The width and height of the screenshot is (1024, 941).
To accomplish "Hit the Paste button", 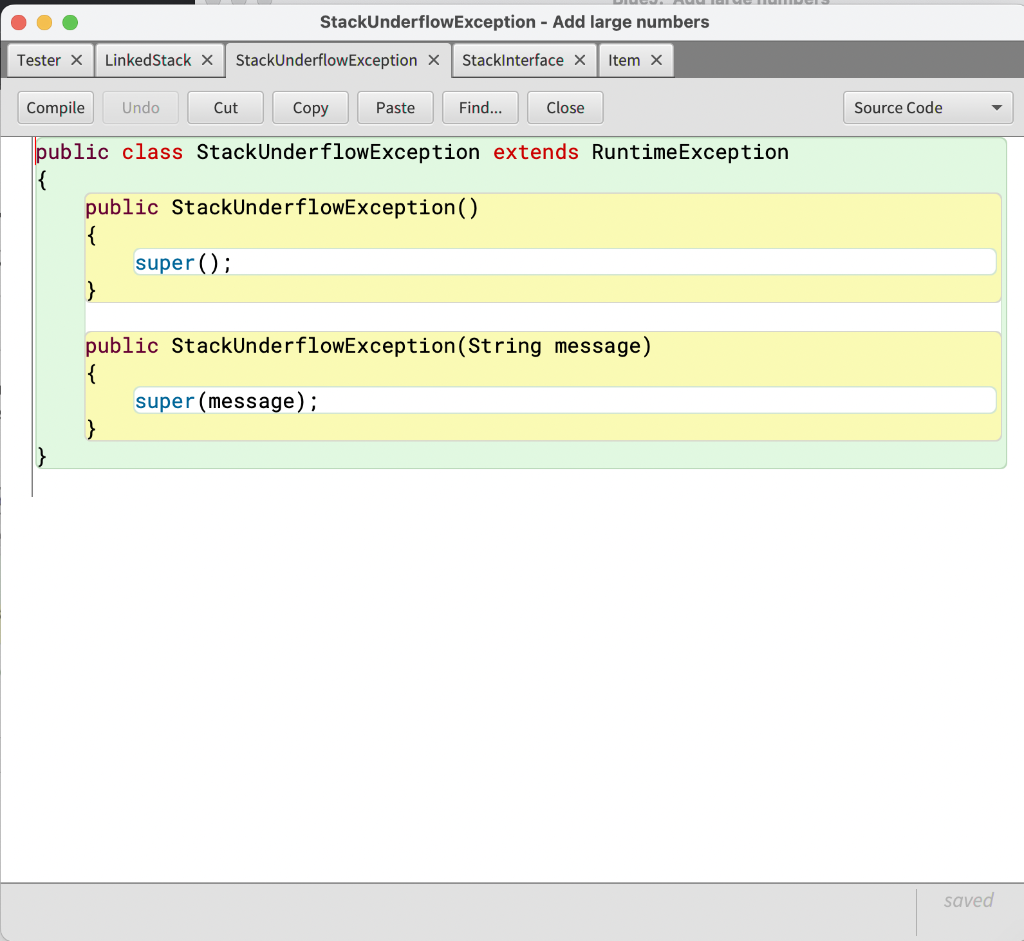I will tap(395, 108).
